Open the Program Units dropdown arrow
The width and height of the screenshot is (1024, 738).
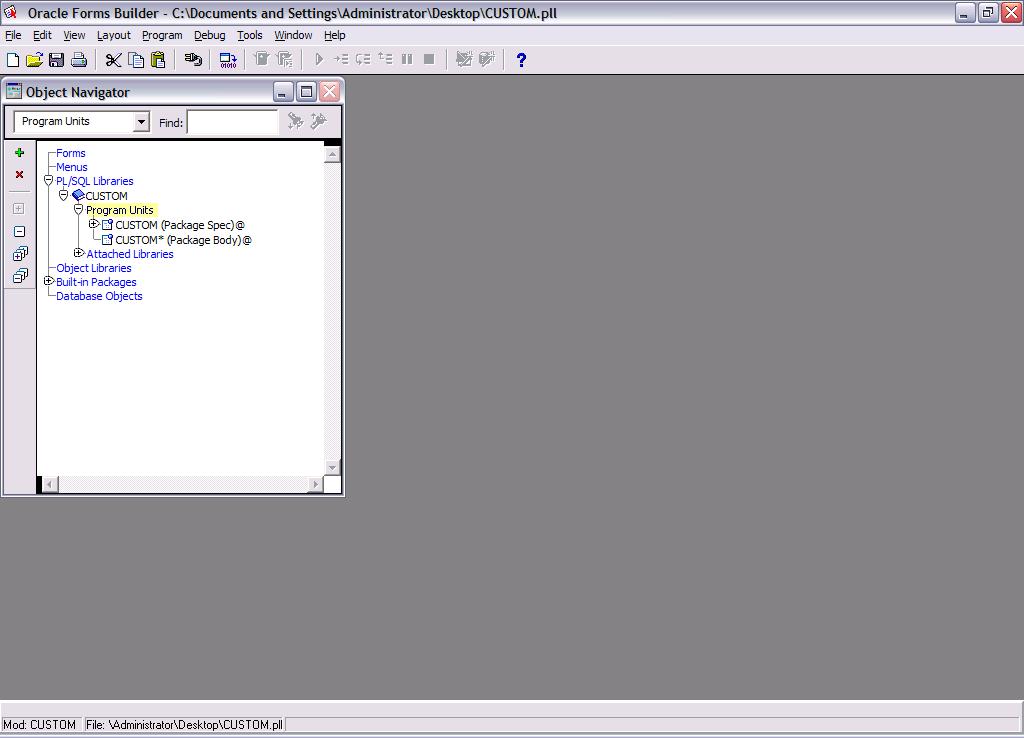tap(141, 121)
